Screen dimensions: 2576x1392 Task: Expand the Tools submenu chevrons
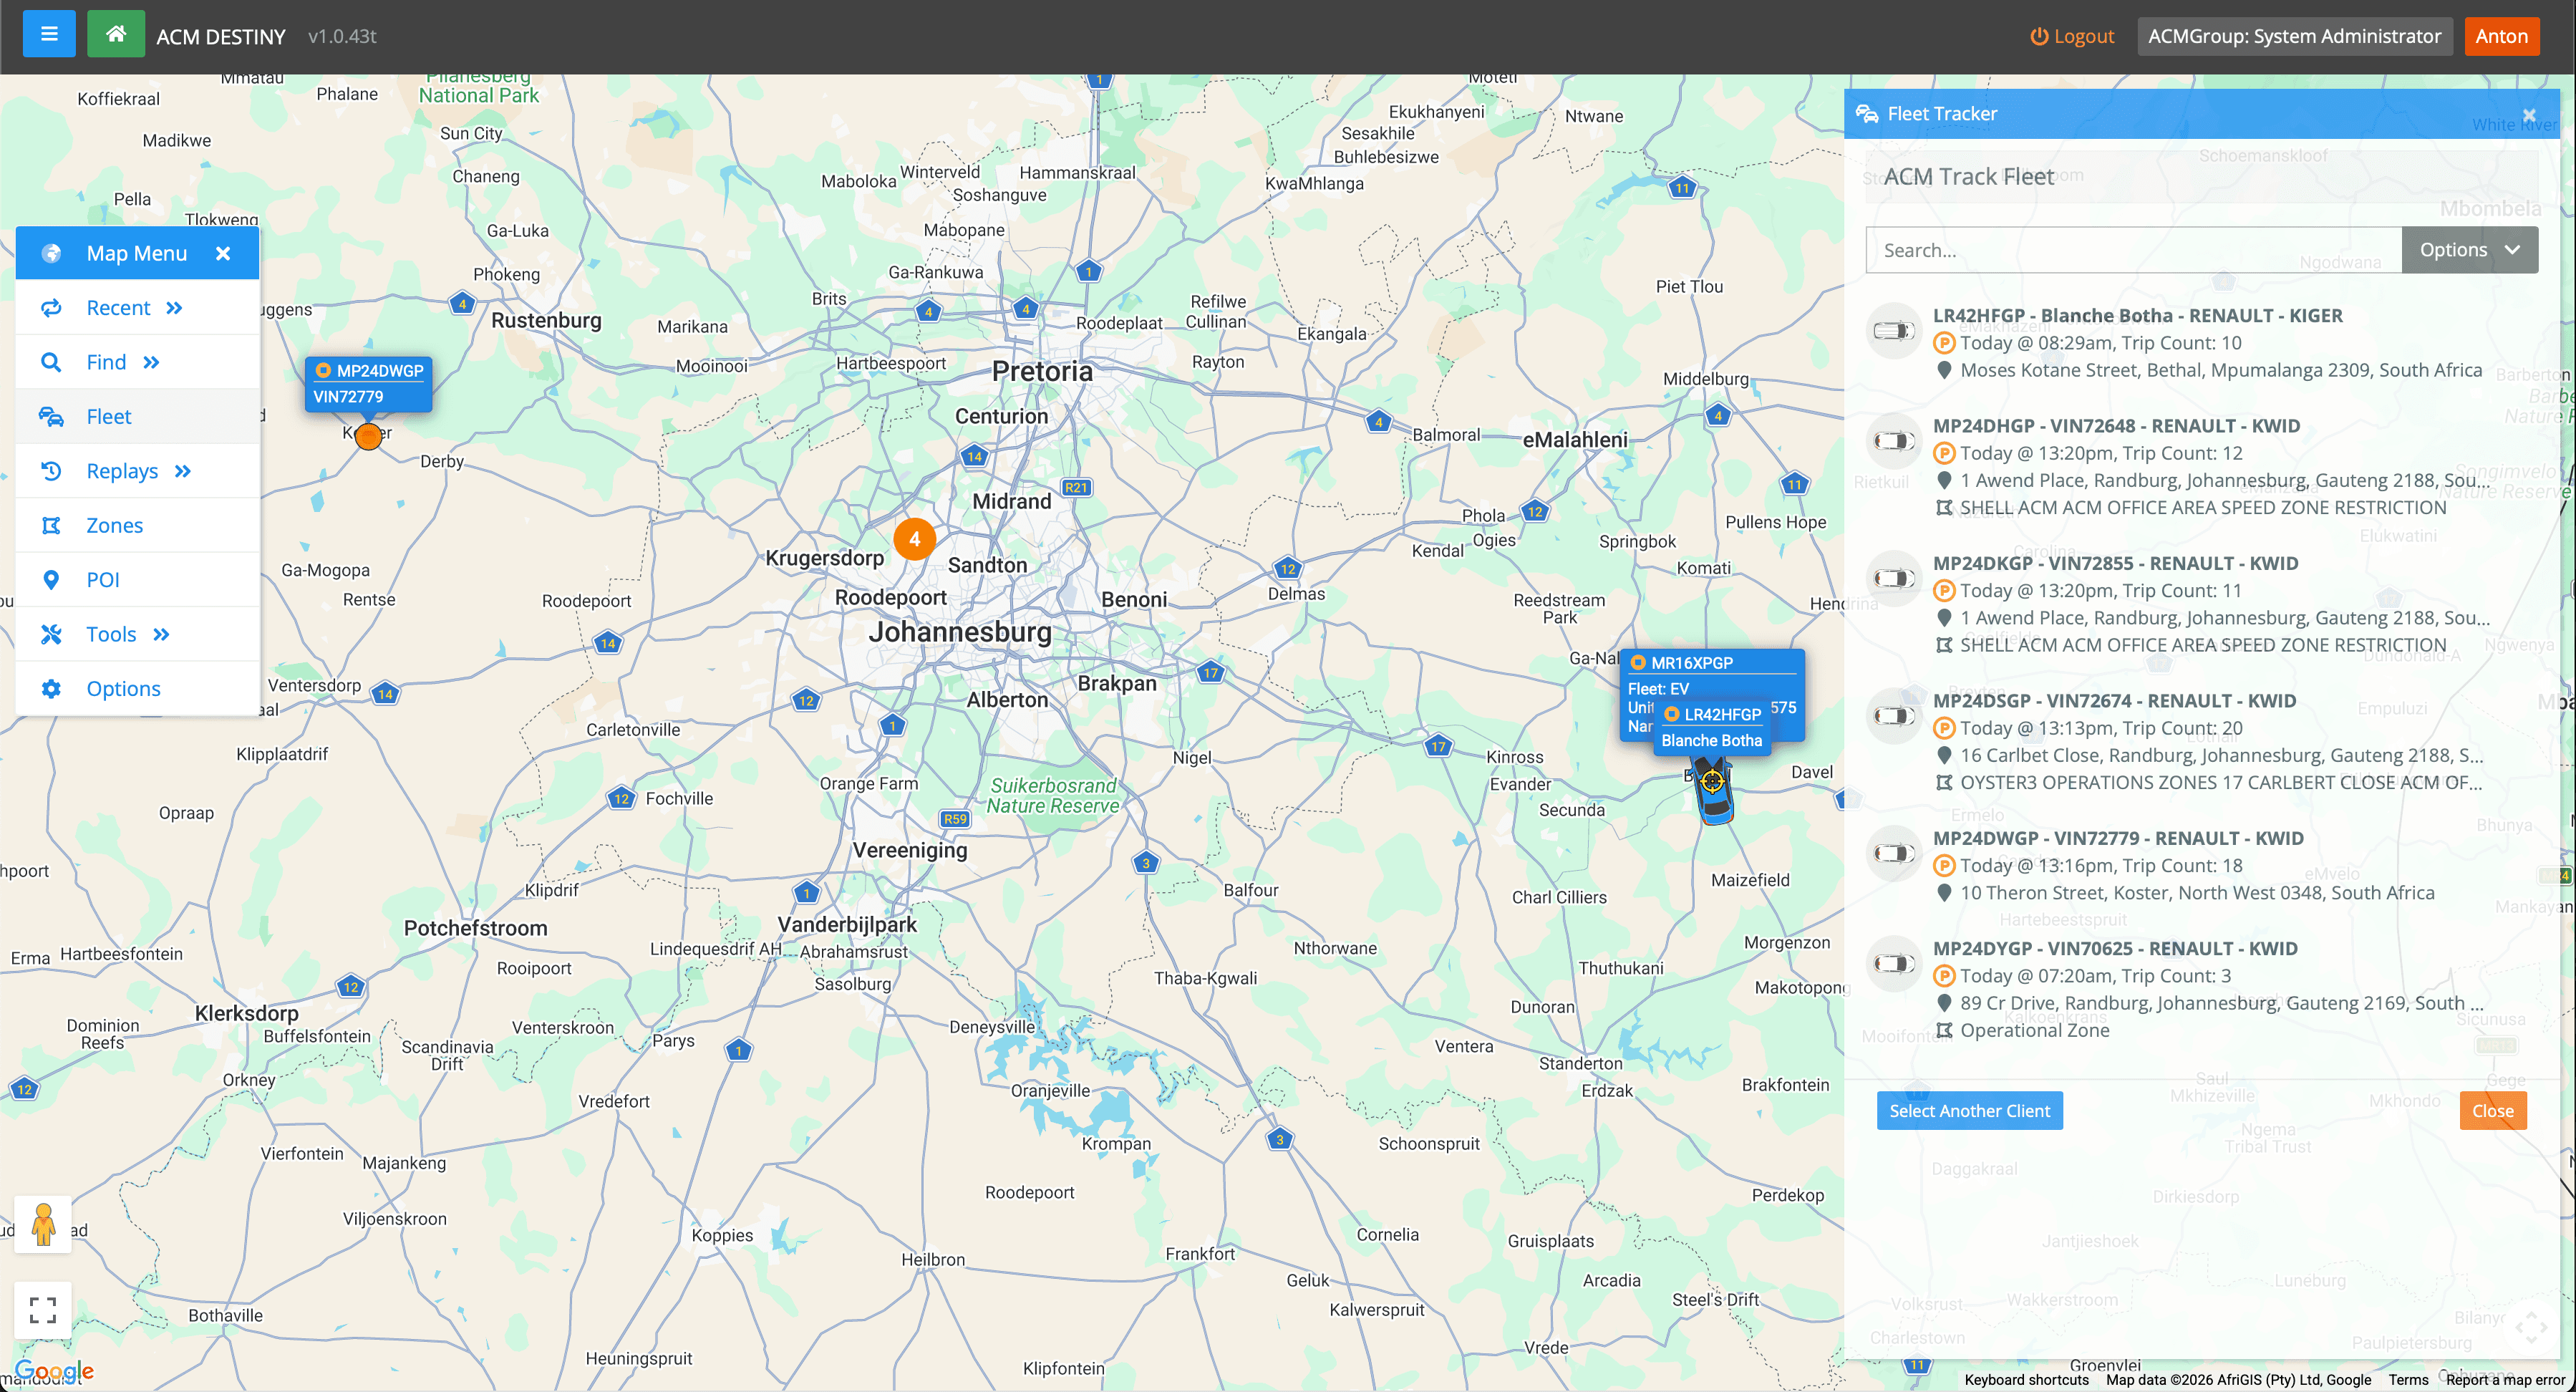[161, 634]
